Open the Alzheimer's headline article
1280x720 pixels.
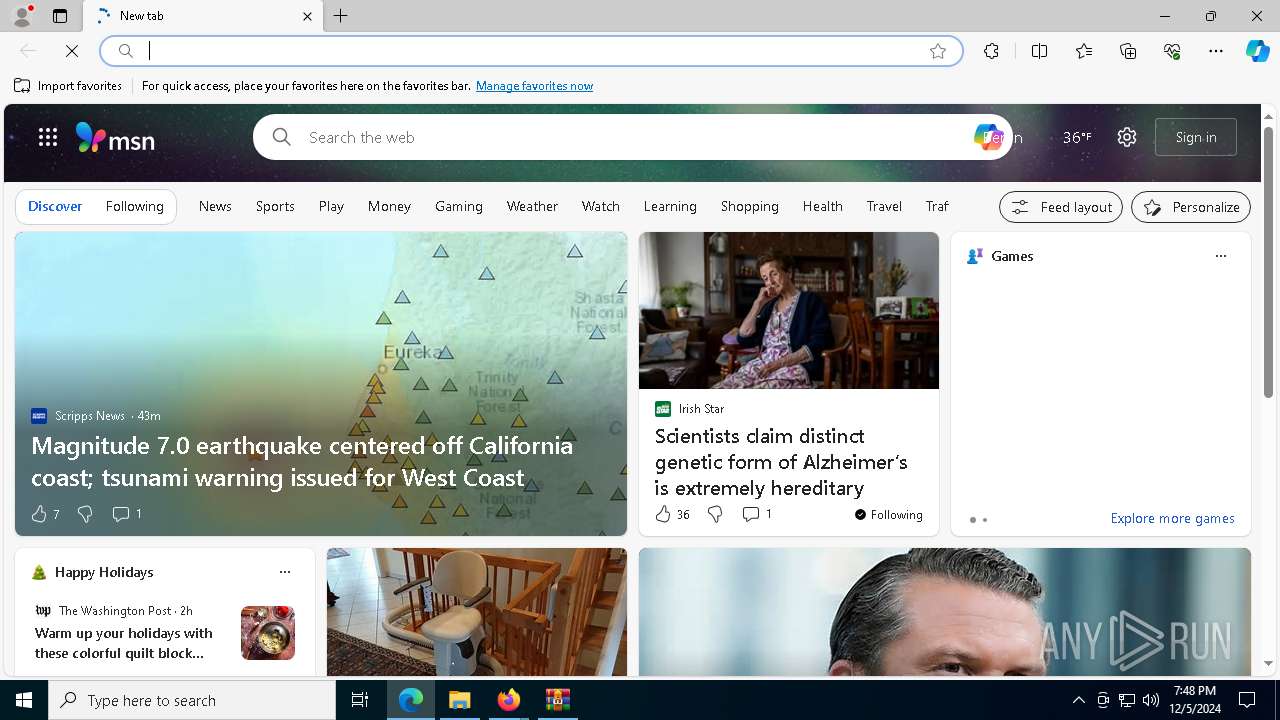click(x=781, y=462)
